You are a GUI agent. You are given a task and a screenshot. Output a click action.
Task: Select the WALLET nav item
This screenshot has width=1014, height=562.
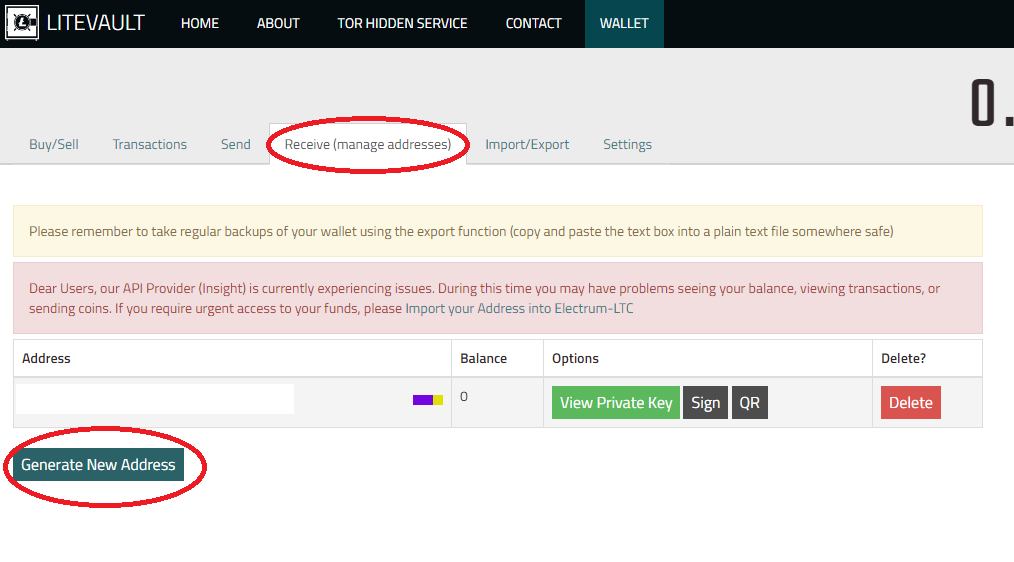tap(624, 23)
